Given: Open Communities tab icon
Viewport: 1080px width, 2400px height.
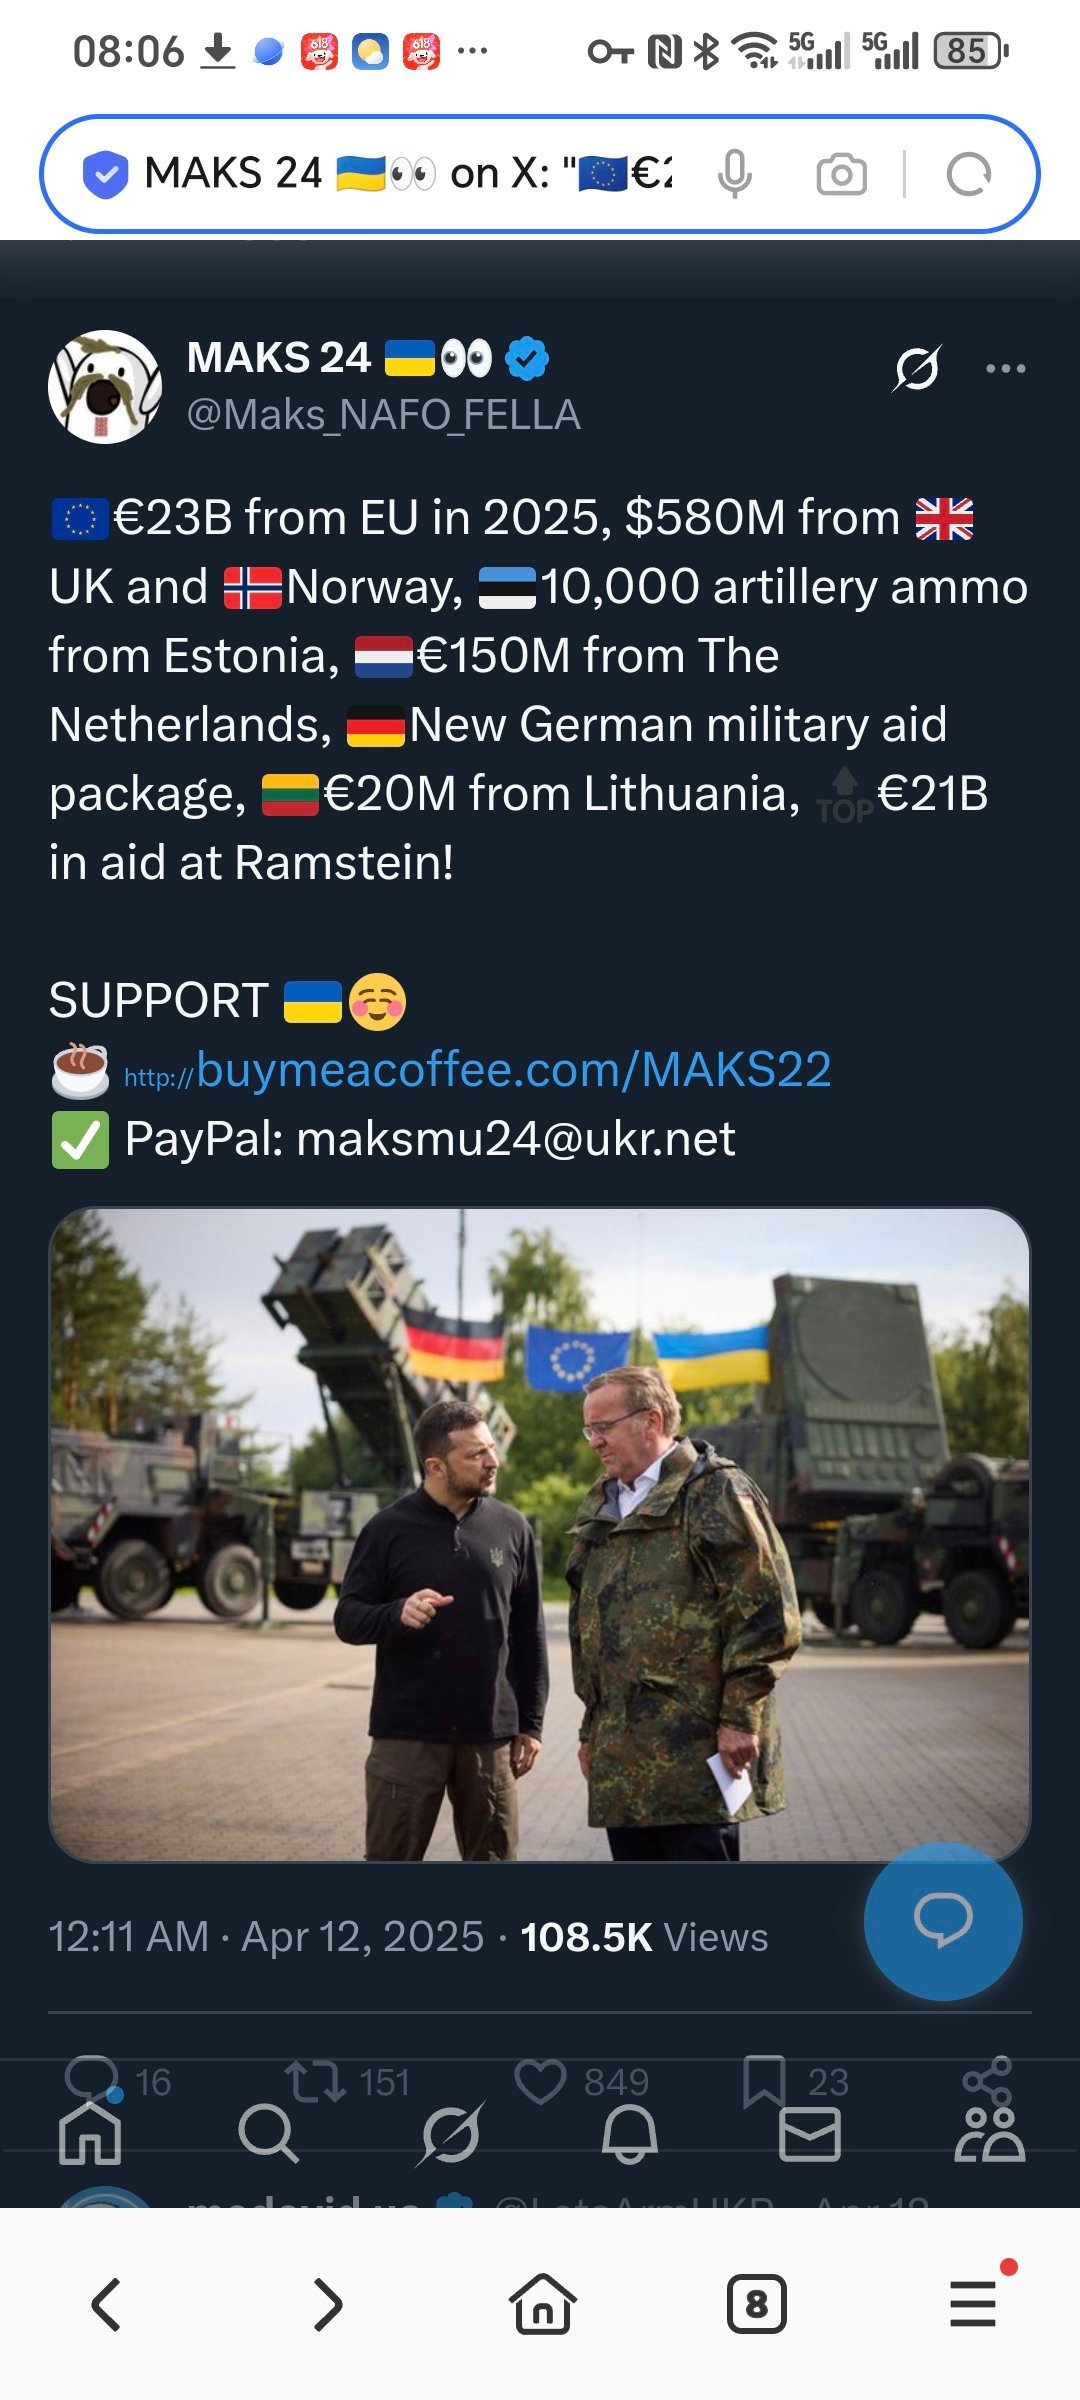Looking at the screenshot, I should [990, 2133].
